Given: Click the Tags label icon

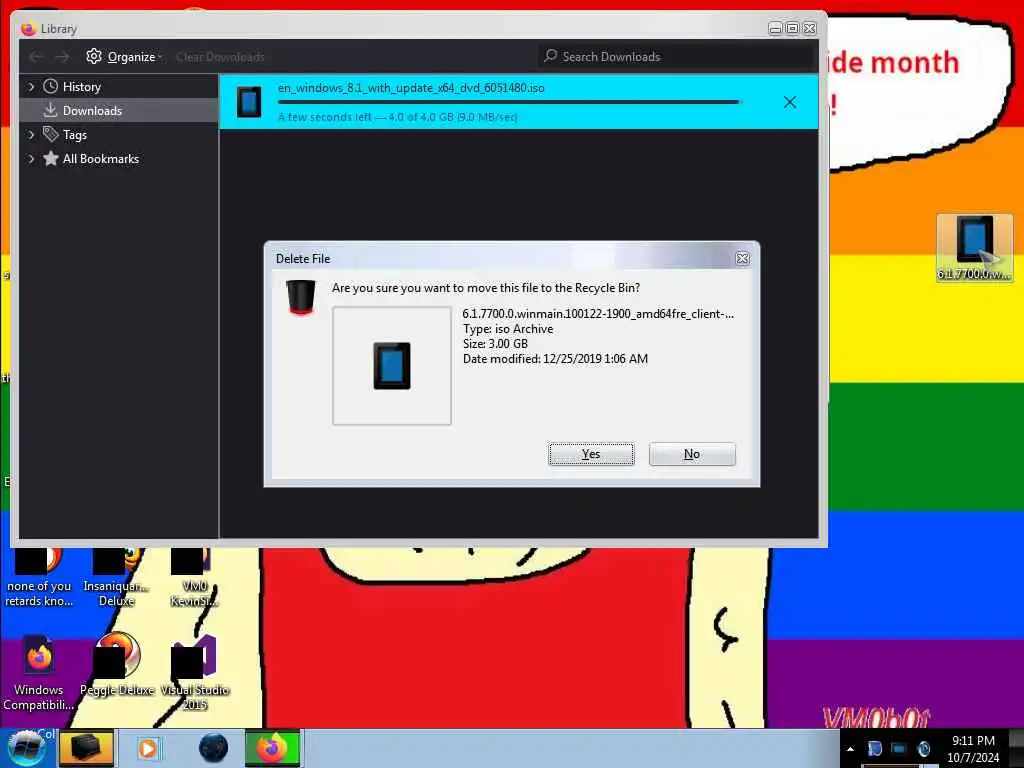Looking at the screenshot, I should coord(50,135).
